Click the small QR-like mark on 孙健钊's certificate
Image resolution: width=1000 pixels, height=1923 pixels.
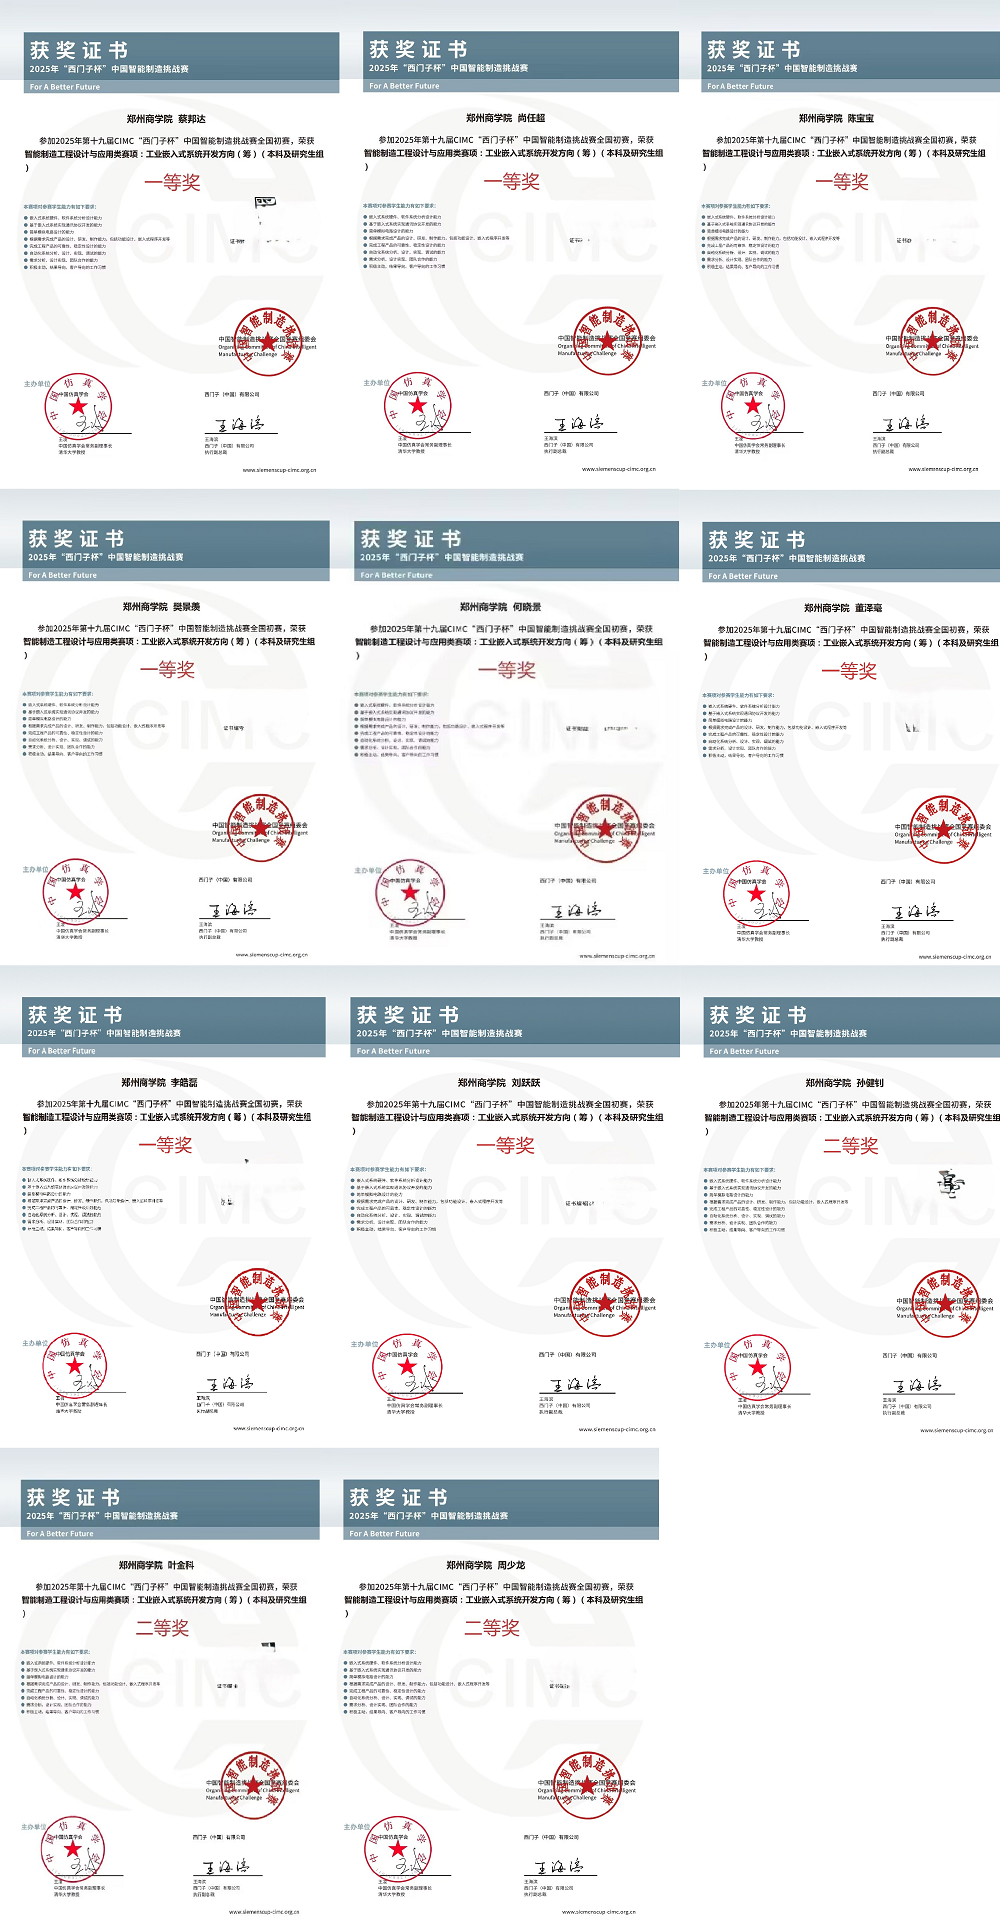(x=951, y=1184)
